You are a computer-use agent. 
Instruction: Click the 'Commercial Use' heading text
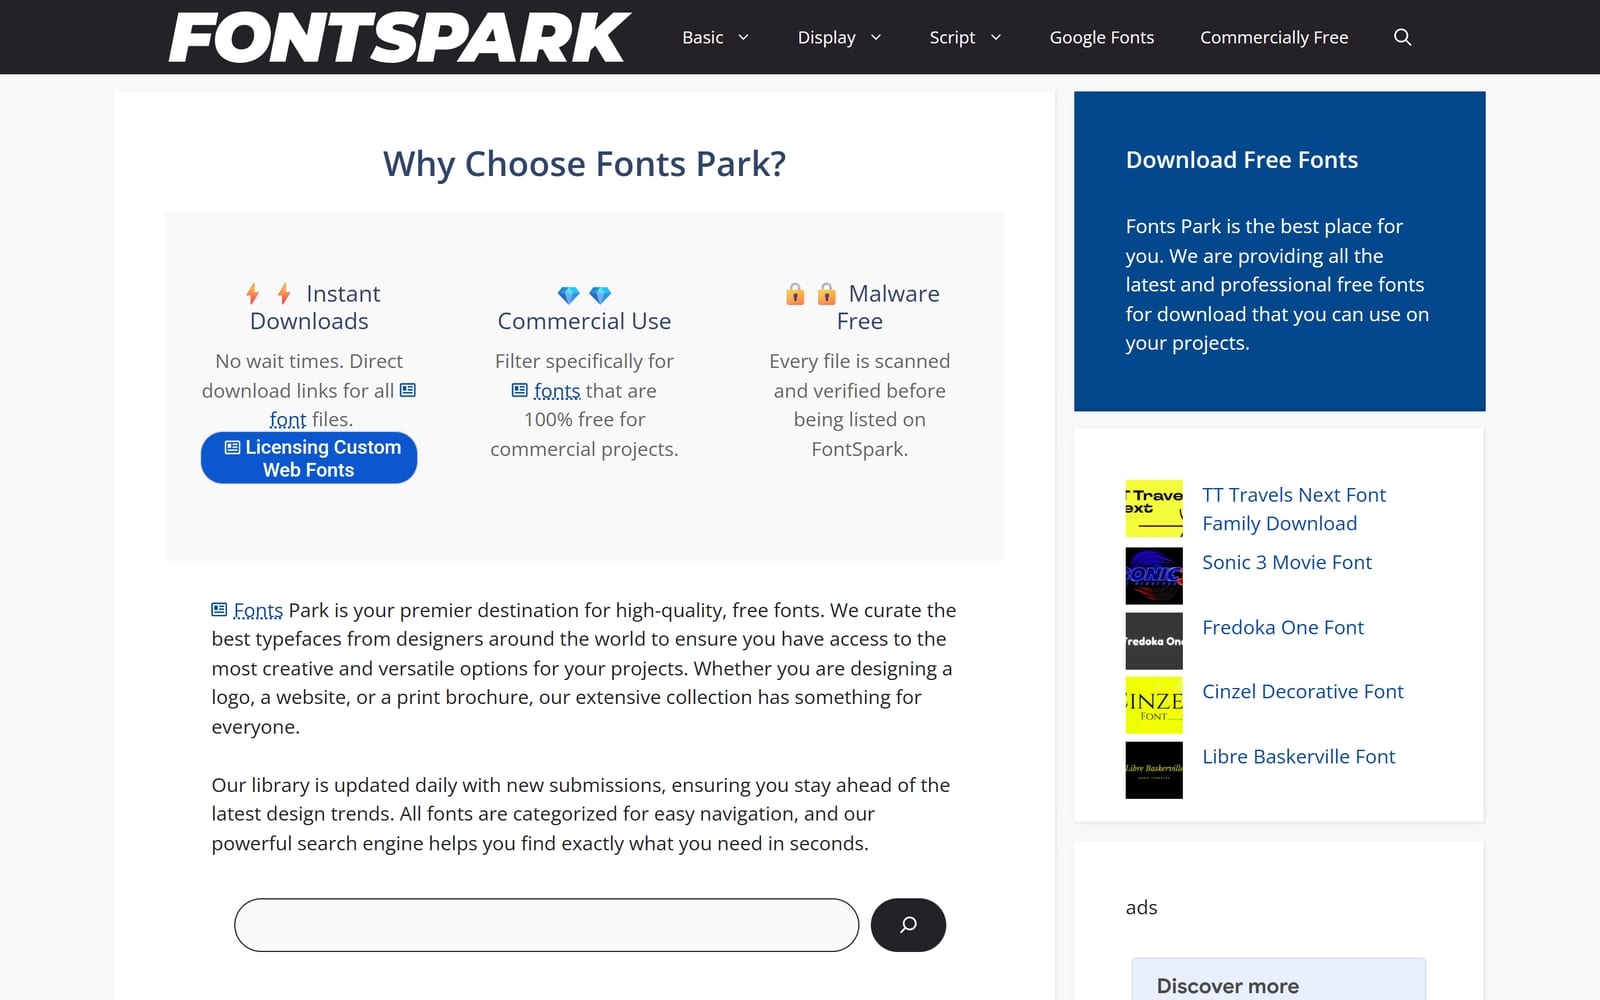pos(584,321)
